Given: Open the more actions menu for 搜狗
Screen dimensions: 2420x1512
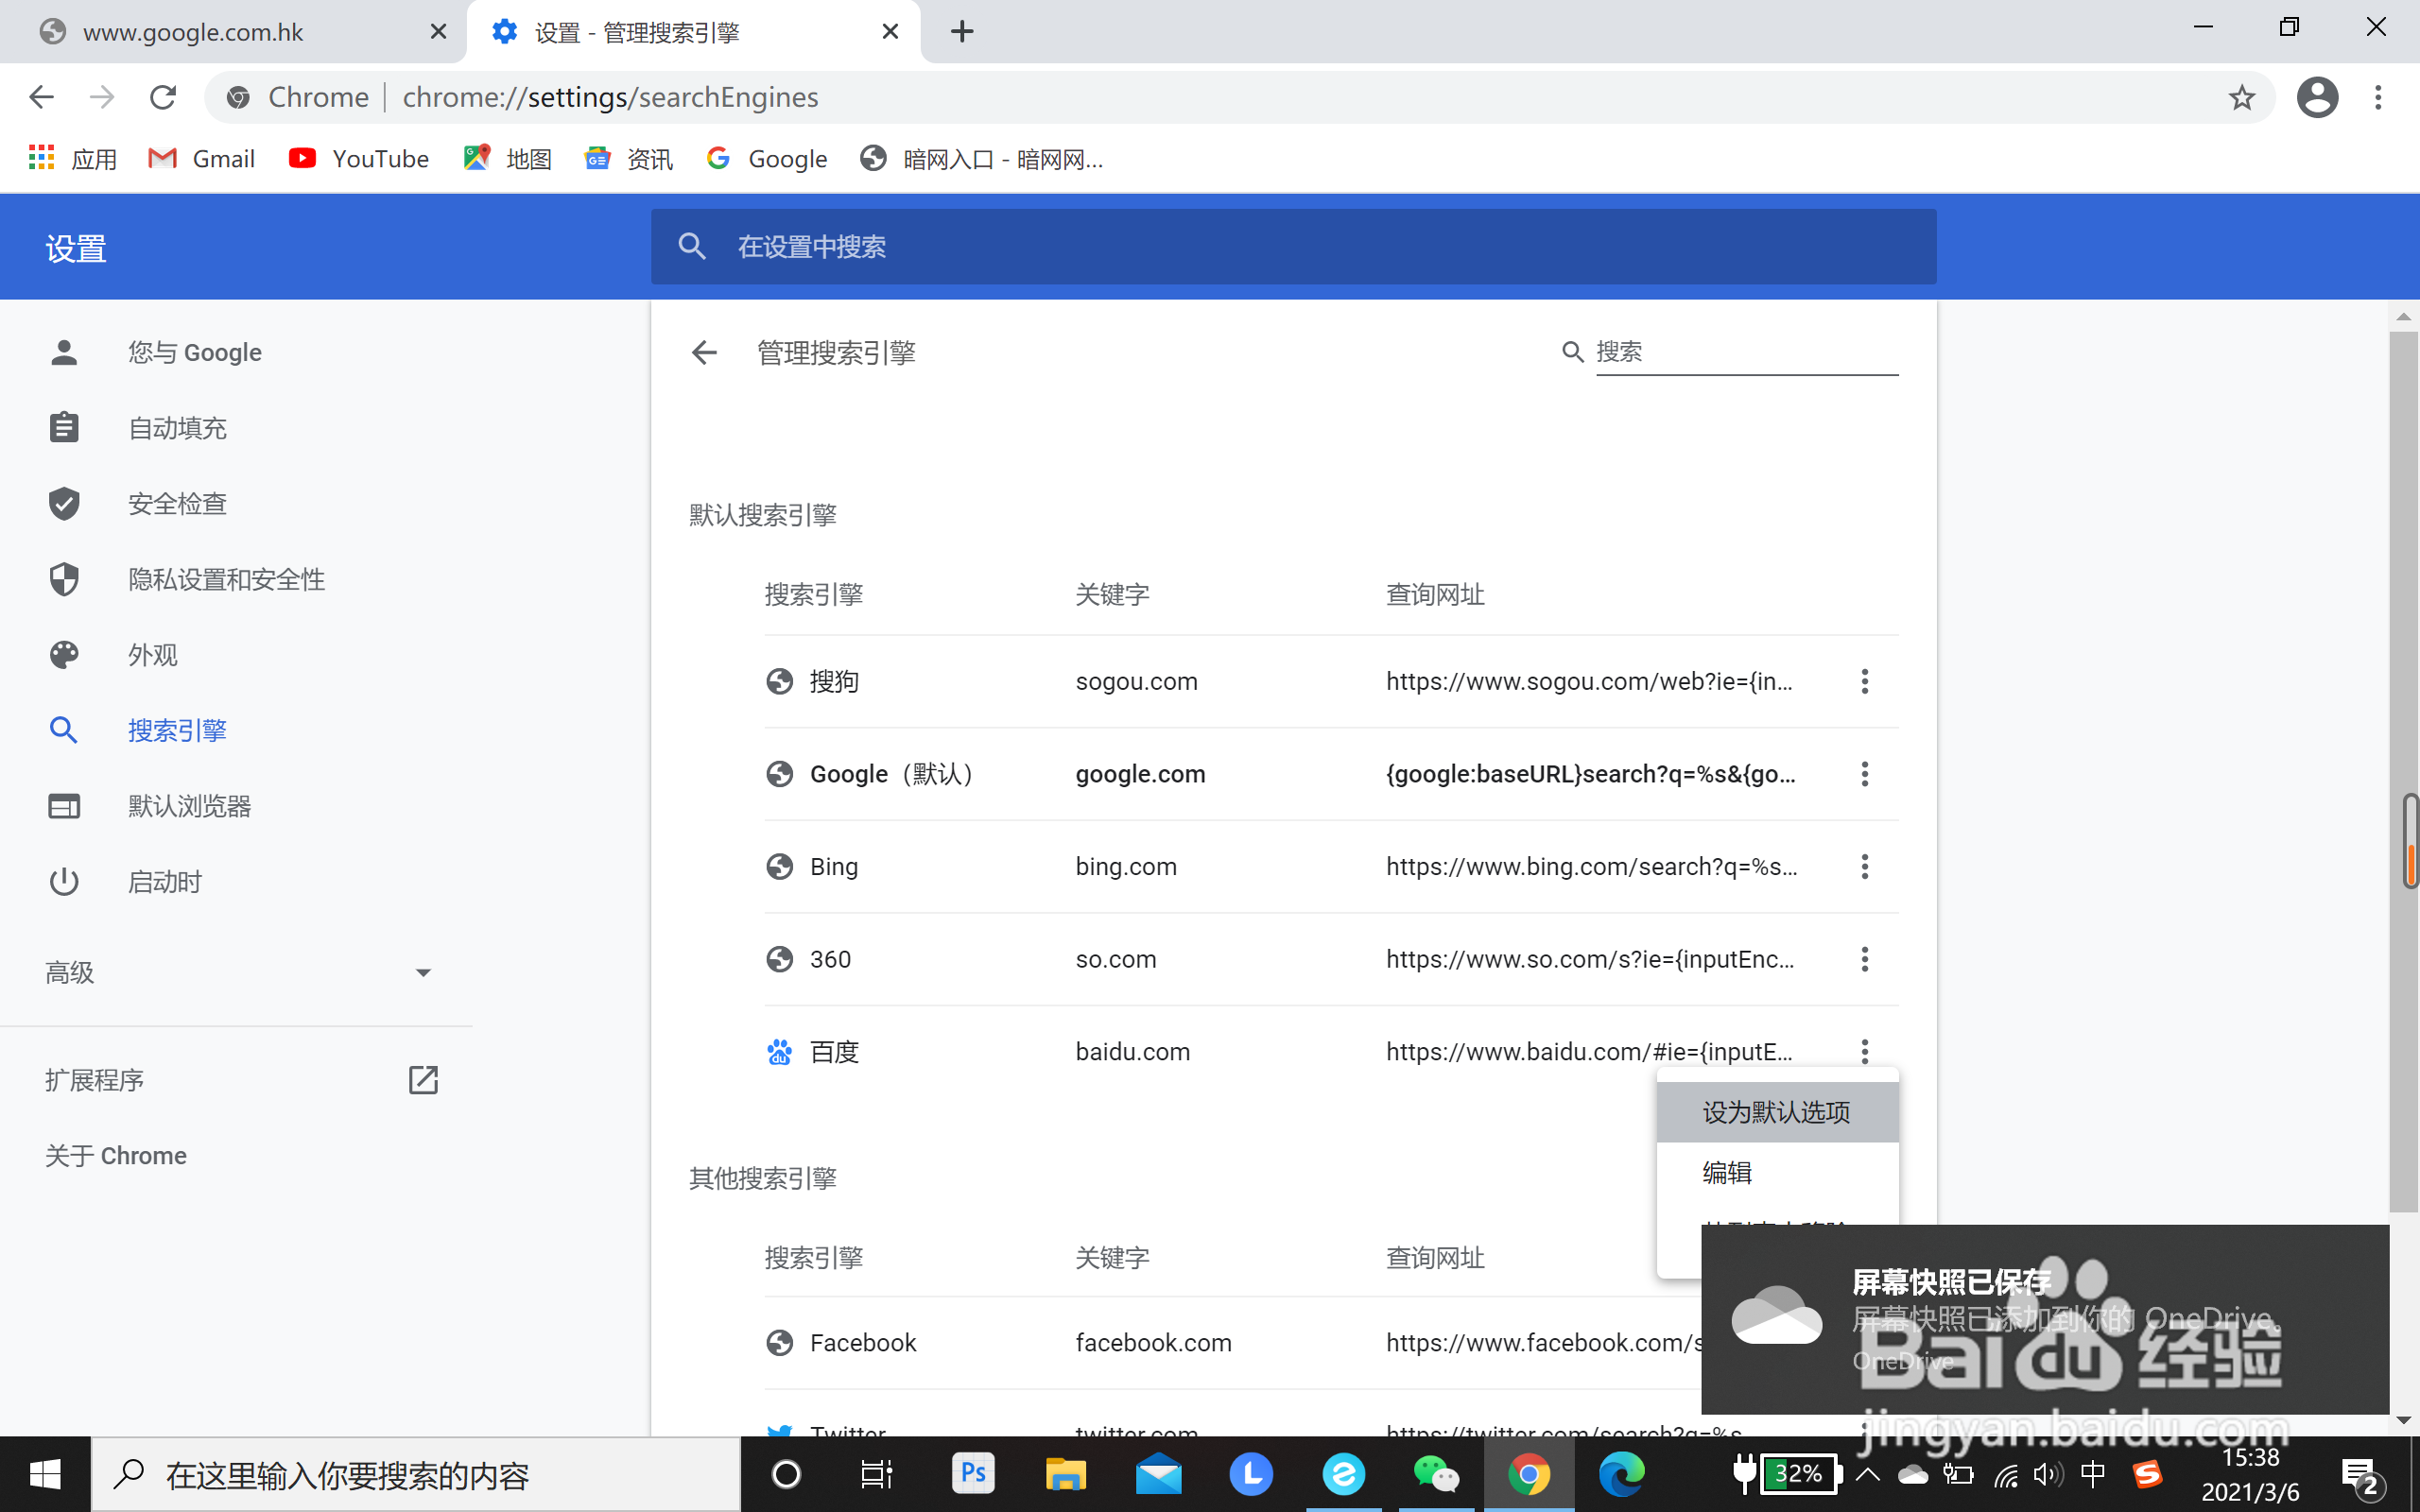Looking at the screenshot, I should (x=1864, y=682).
